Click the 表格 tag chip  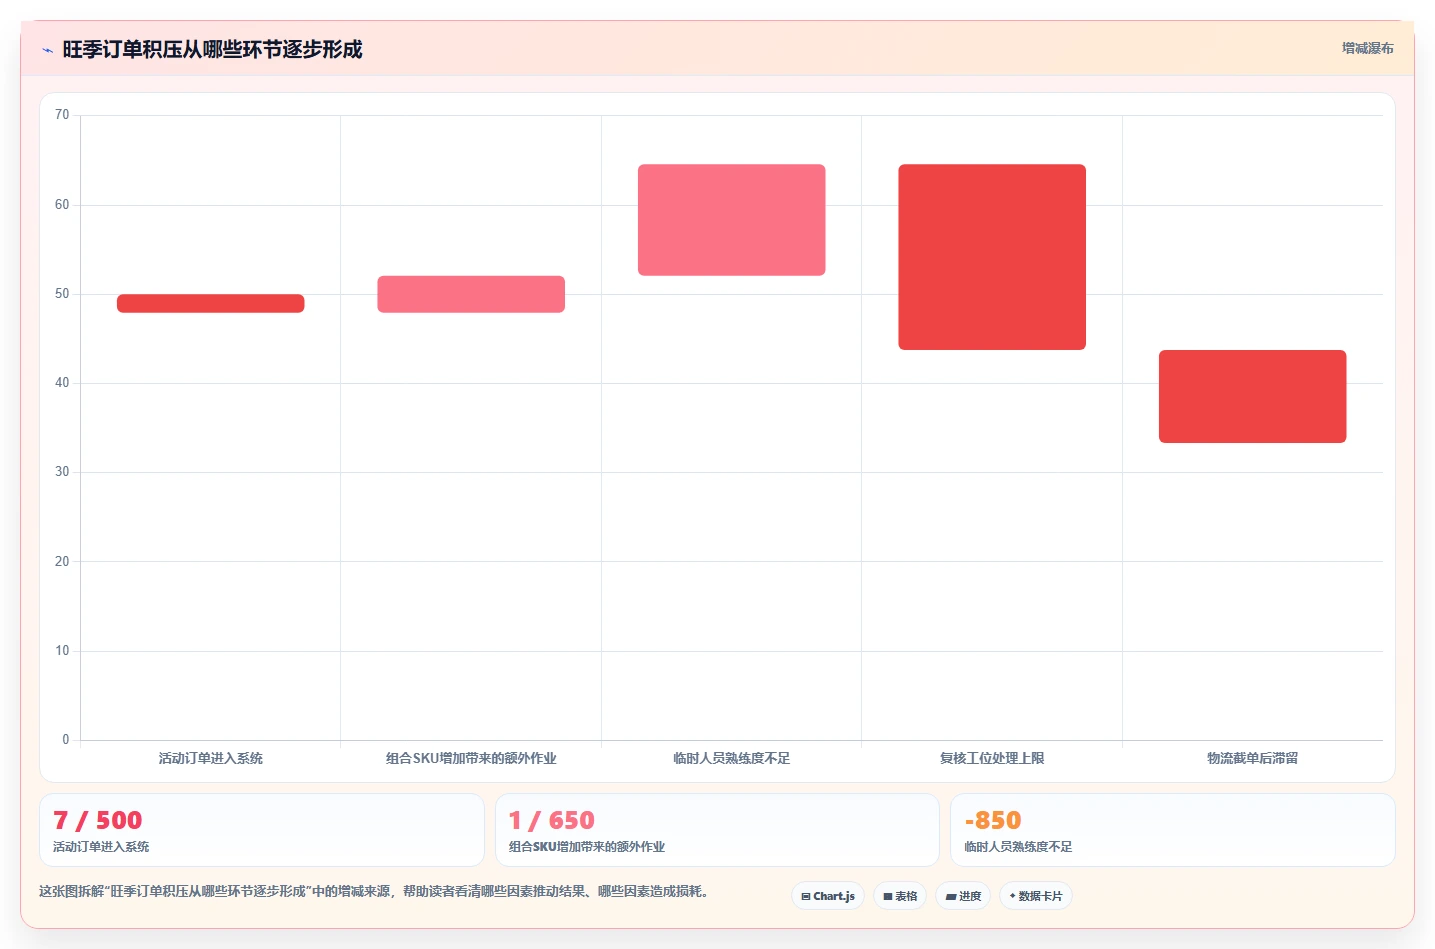click(x=900, y=896)
